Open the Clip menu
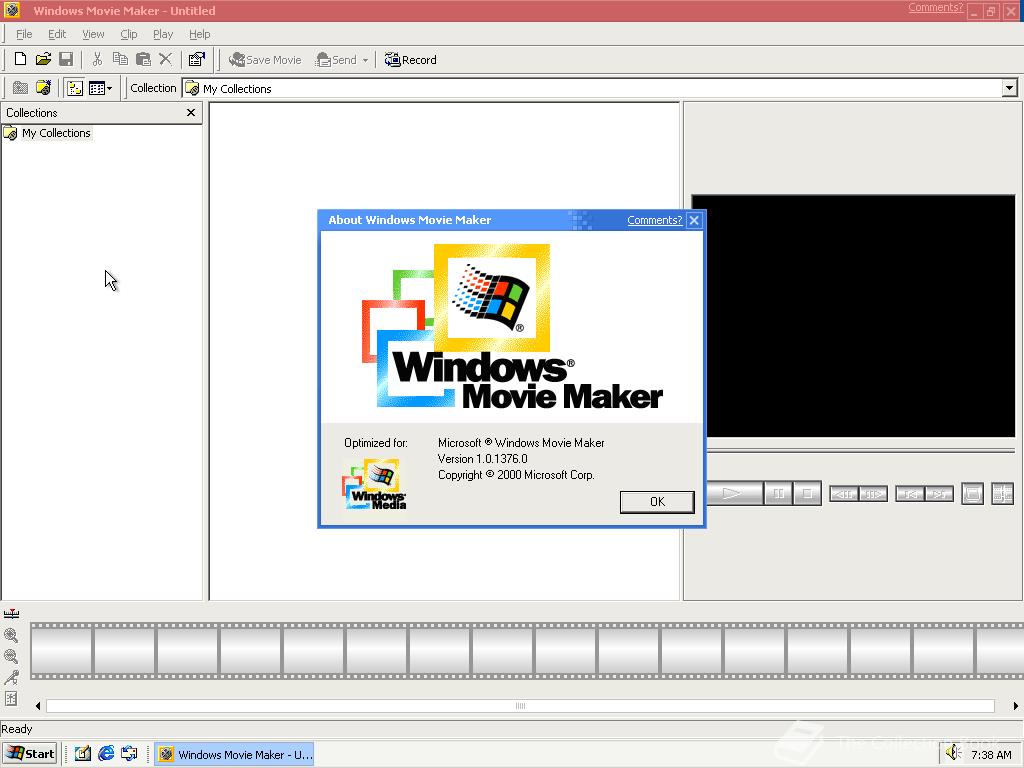Image resolution: width=1024 pixels, height=768 pixels. [x=129, y=34]
